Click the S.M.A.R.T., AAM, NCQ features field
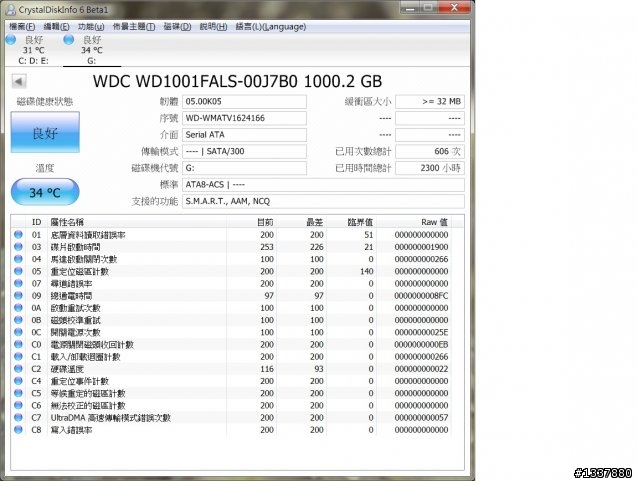This screenshot has height=481, width=638. pos(323,201)
